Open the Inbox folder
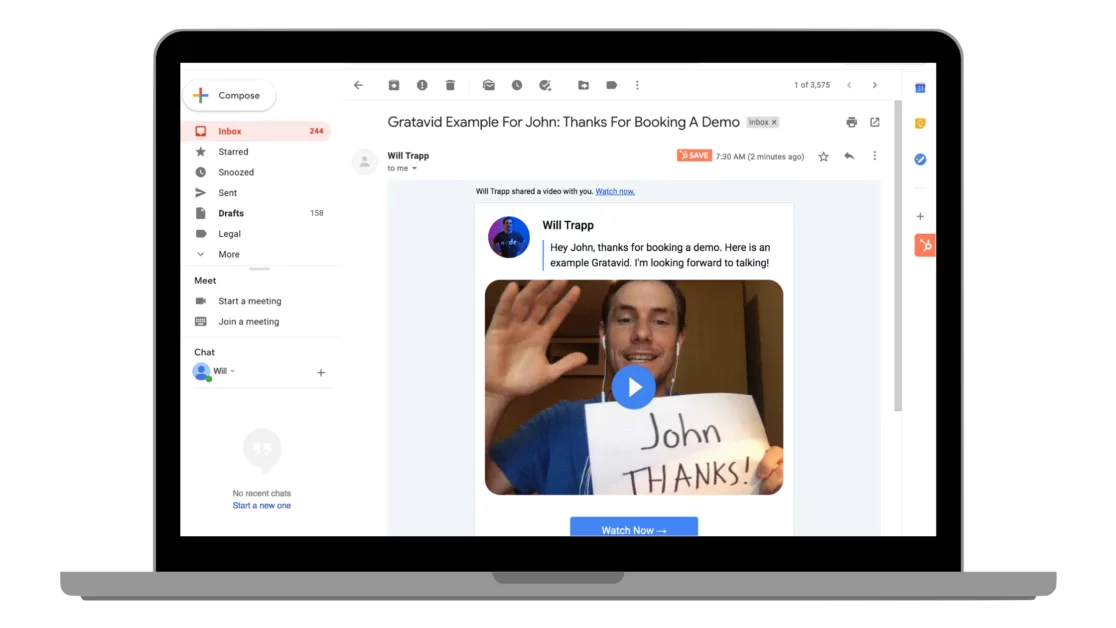This screenshot has width=1116, height=628. [x=257, y=131]
